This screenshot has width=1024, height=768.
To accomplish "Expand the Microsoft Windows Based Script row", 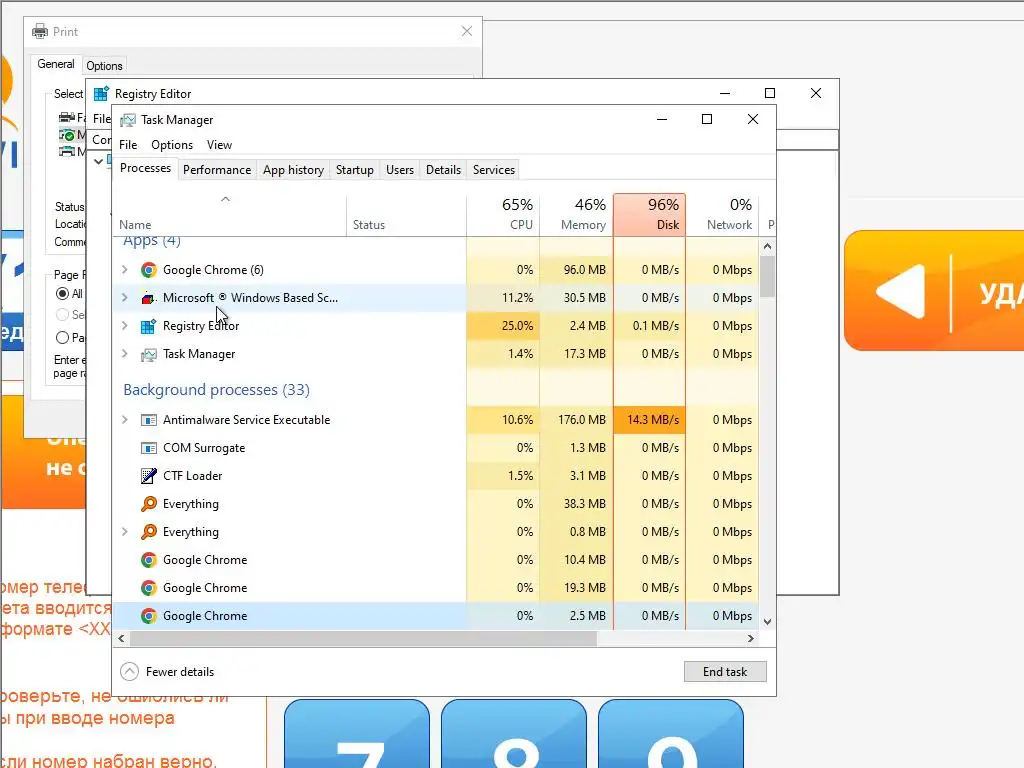I will [125, 297].
